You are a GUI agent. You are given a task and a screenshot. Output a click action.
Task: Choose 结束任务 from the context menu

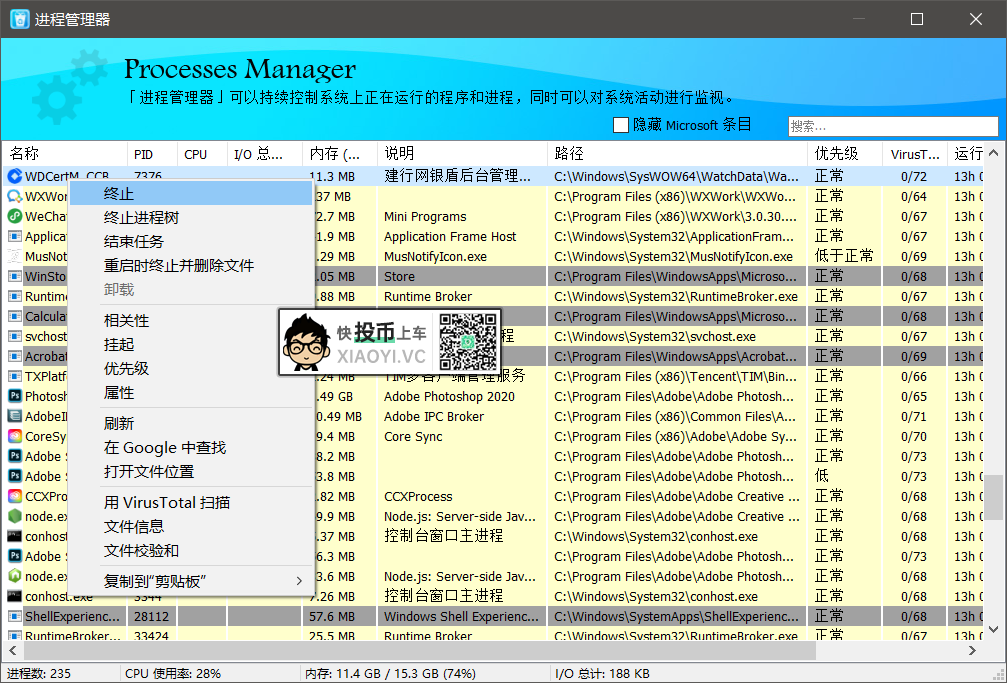click(191, 241)
